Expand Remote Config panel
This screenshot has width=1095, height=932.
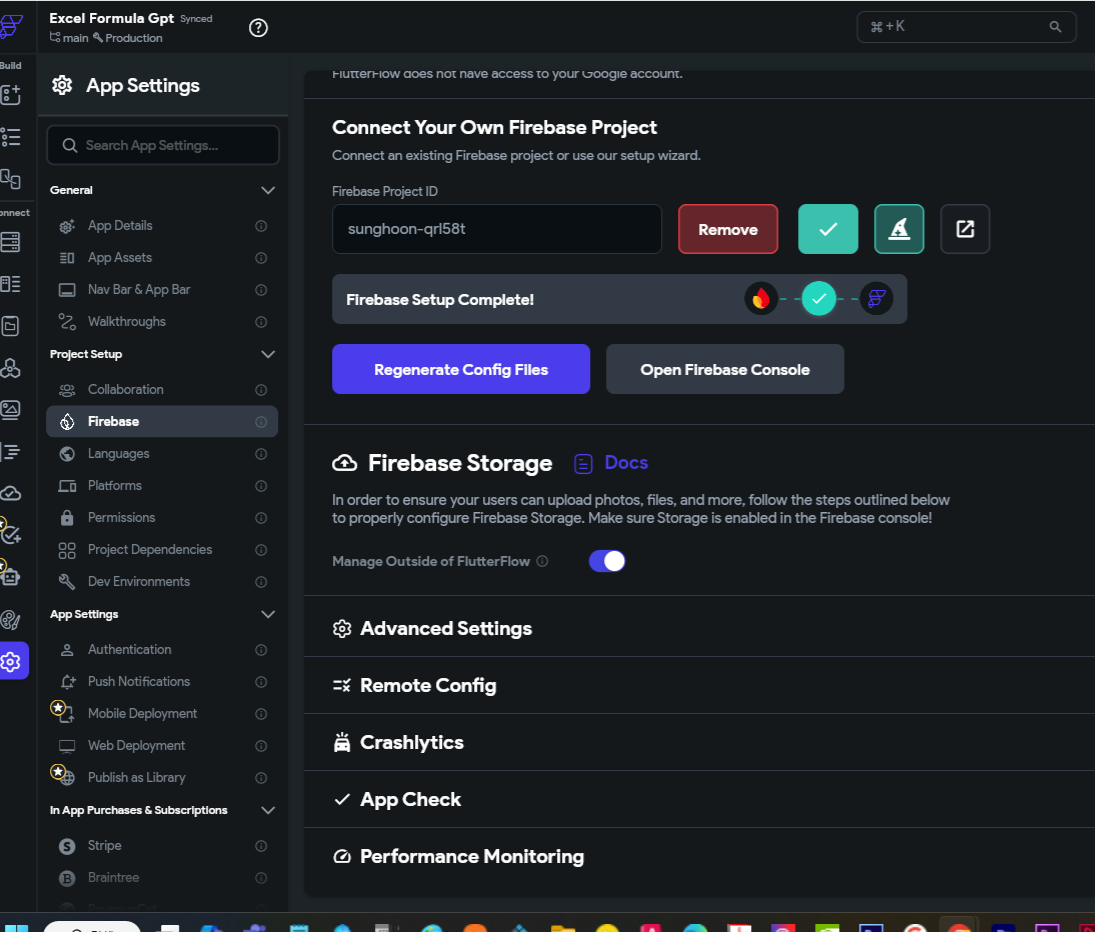tap(699, 686)
